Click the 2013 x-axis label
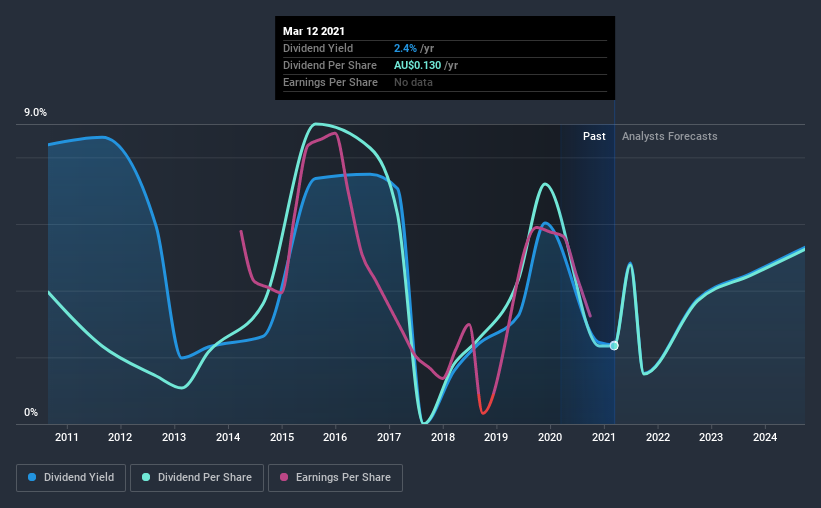This screenshot has width=821, height=508. coord(174,437)
